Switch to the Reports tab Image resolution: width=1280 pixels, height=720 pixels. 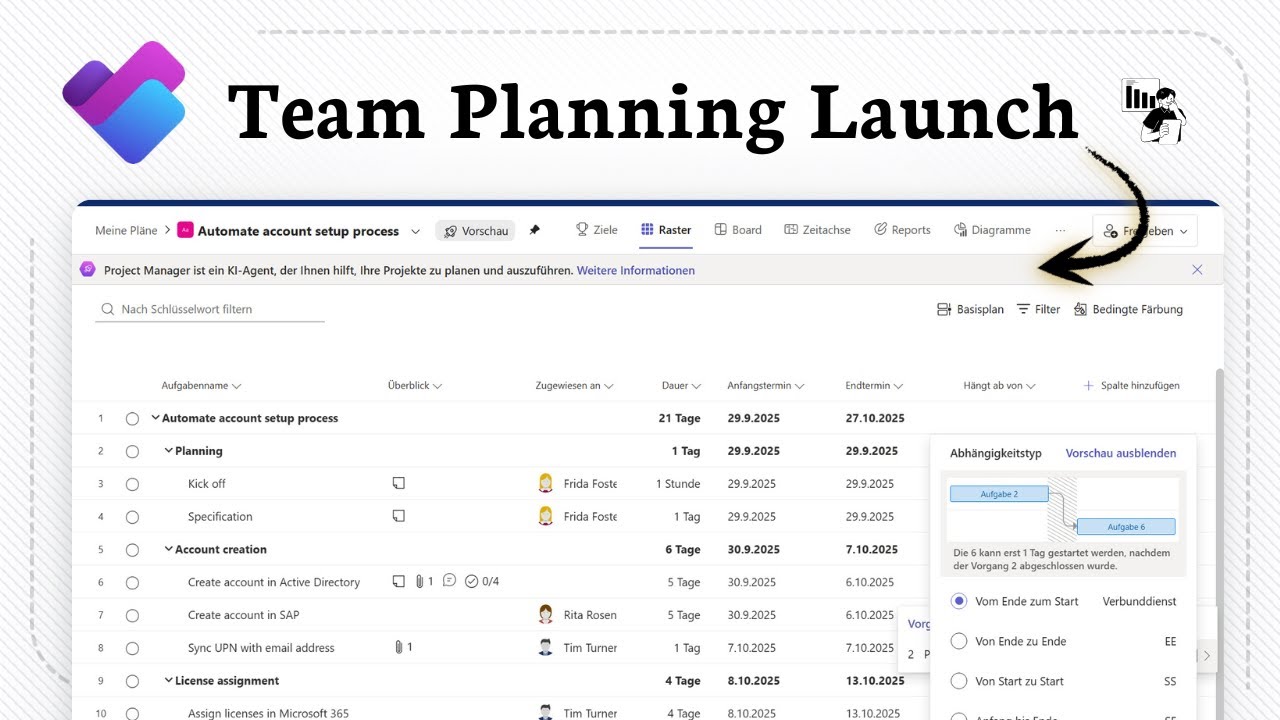point(902,230)
